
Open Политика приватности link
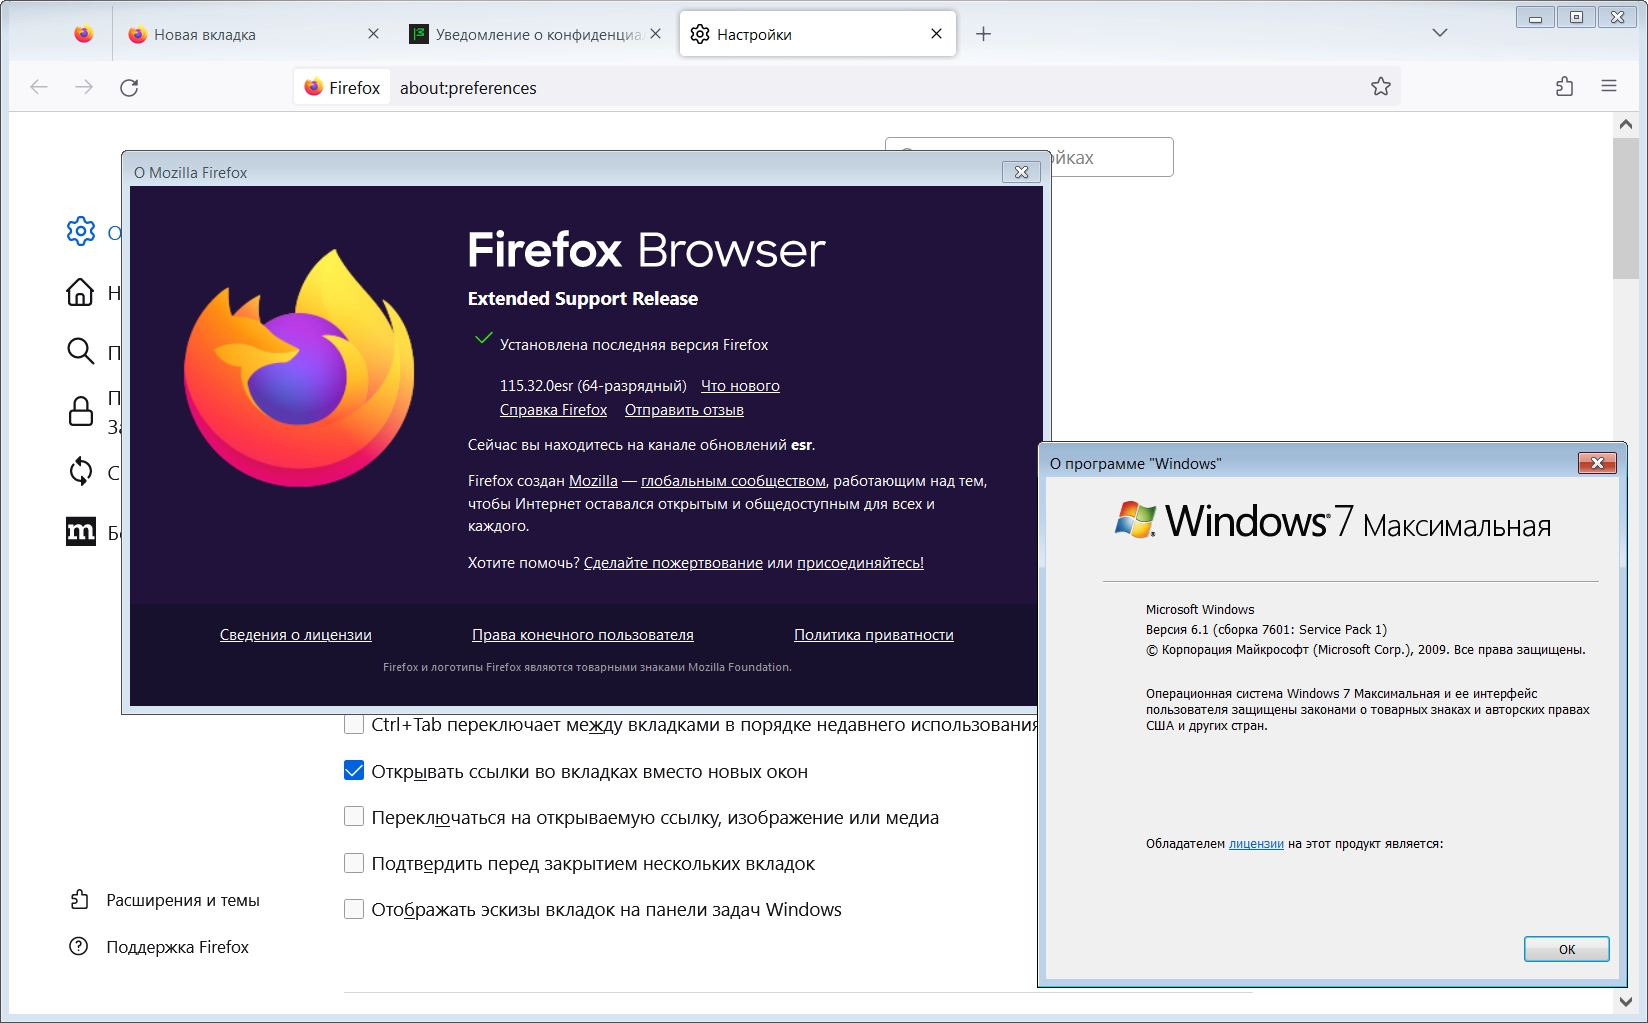coord(874,635)
